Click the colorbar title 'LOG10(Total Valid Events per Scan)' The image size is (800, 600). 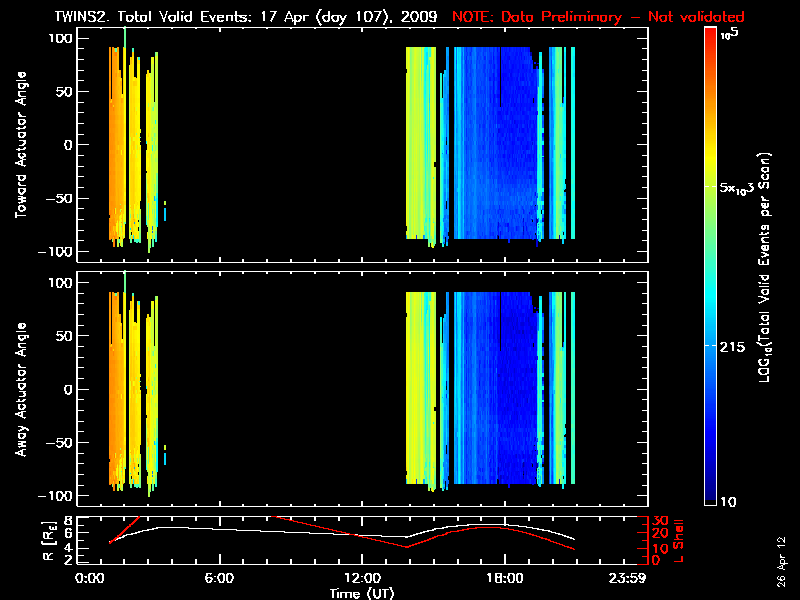(x=764, y=270)
